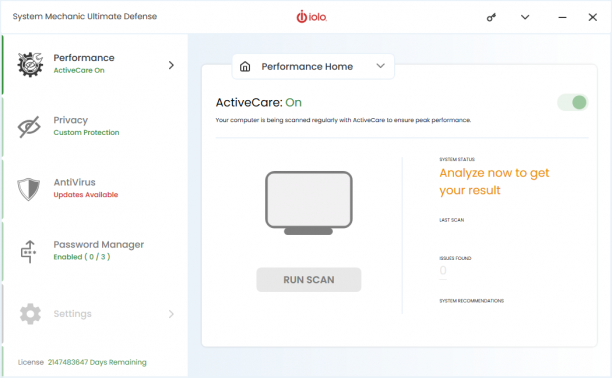Minimize the System Mechanic window

pyautogui.click(x=562, y=17)
